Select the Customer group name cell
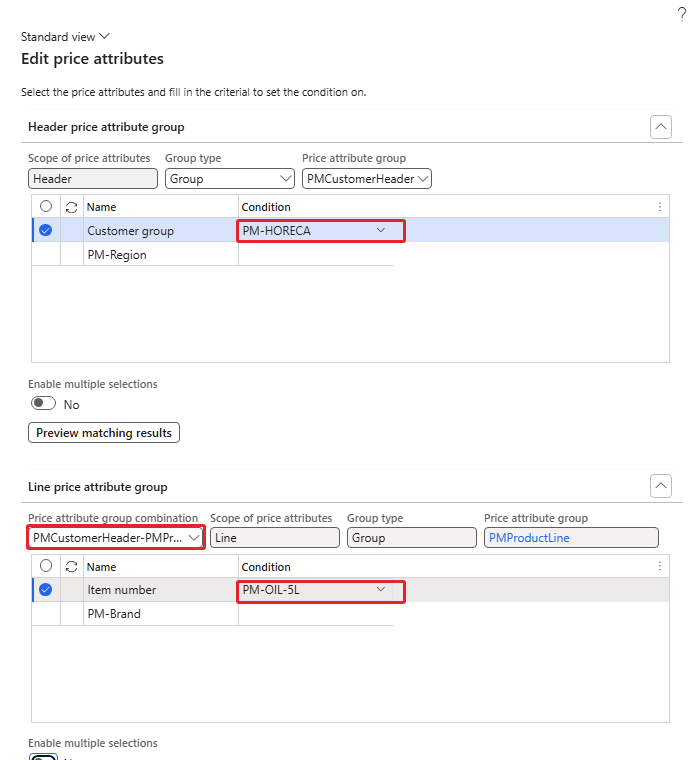This screenshot has height=760, width=700. [161, 231]
